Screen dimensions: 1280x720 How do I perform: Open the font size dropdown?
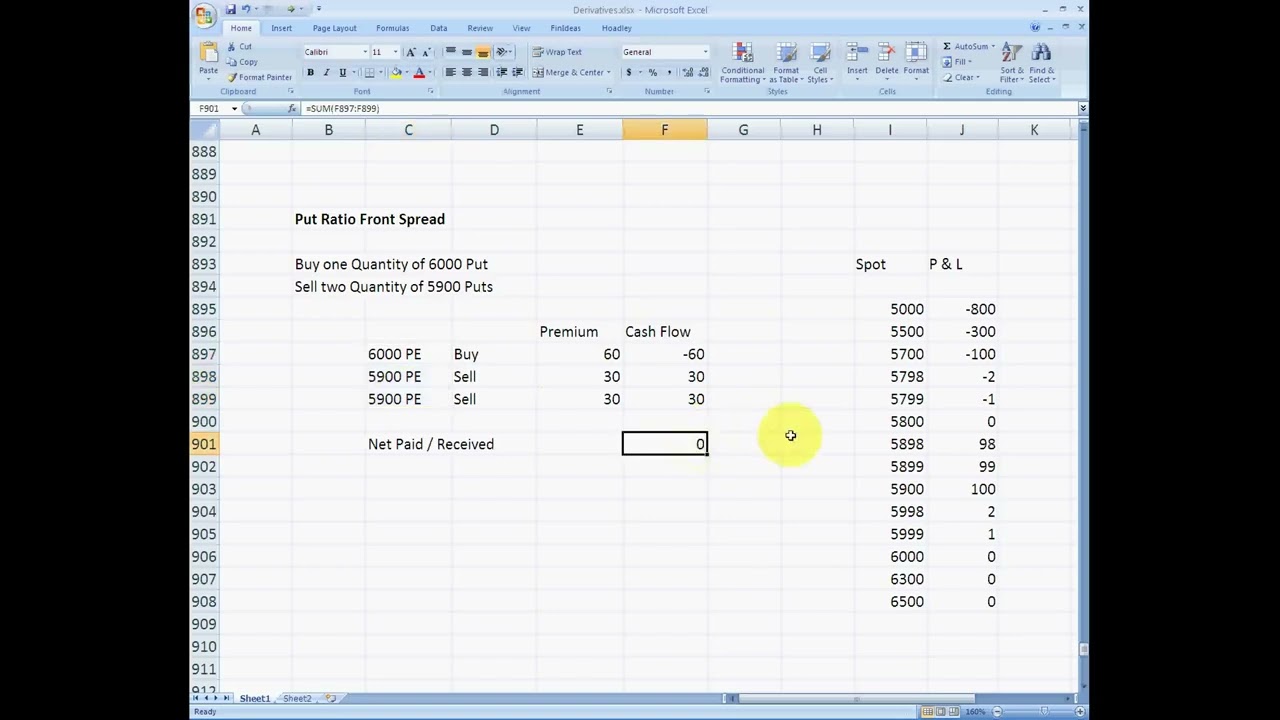(395, 52)
